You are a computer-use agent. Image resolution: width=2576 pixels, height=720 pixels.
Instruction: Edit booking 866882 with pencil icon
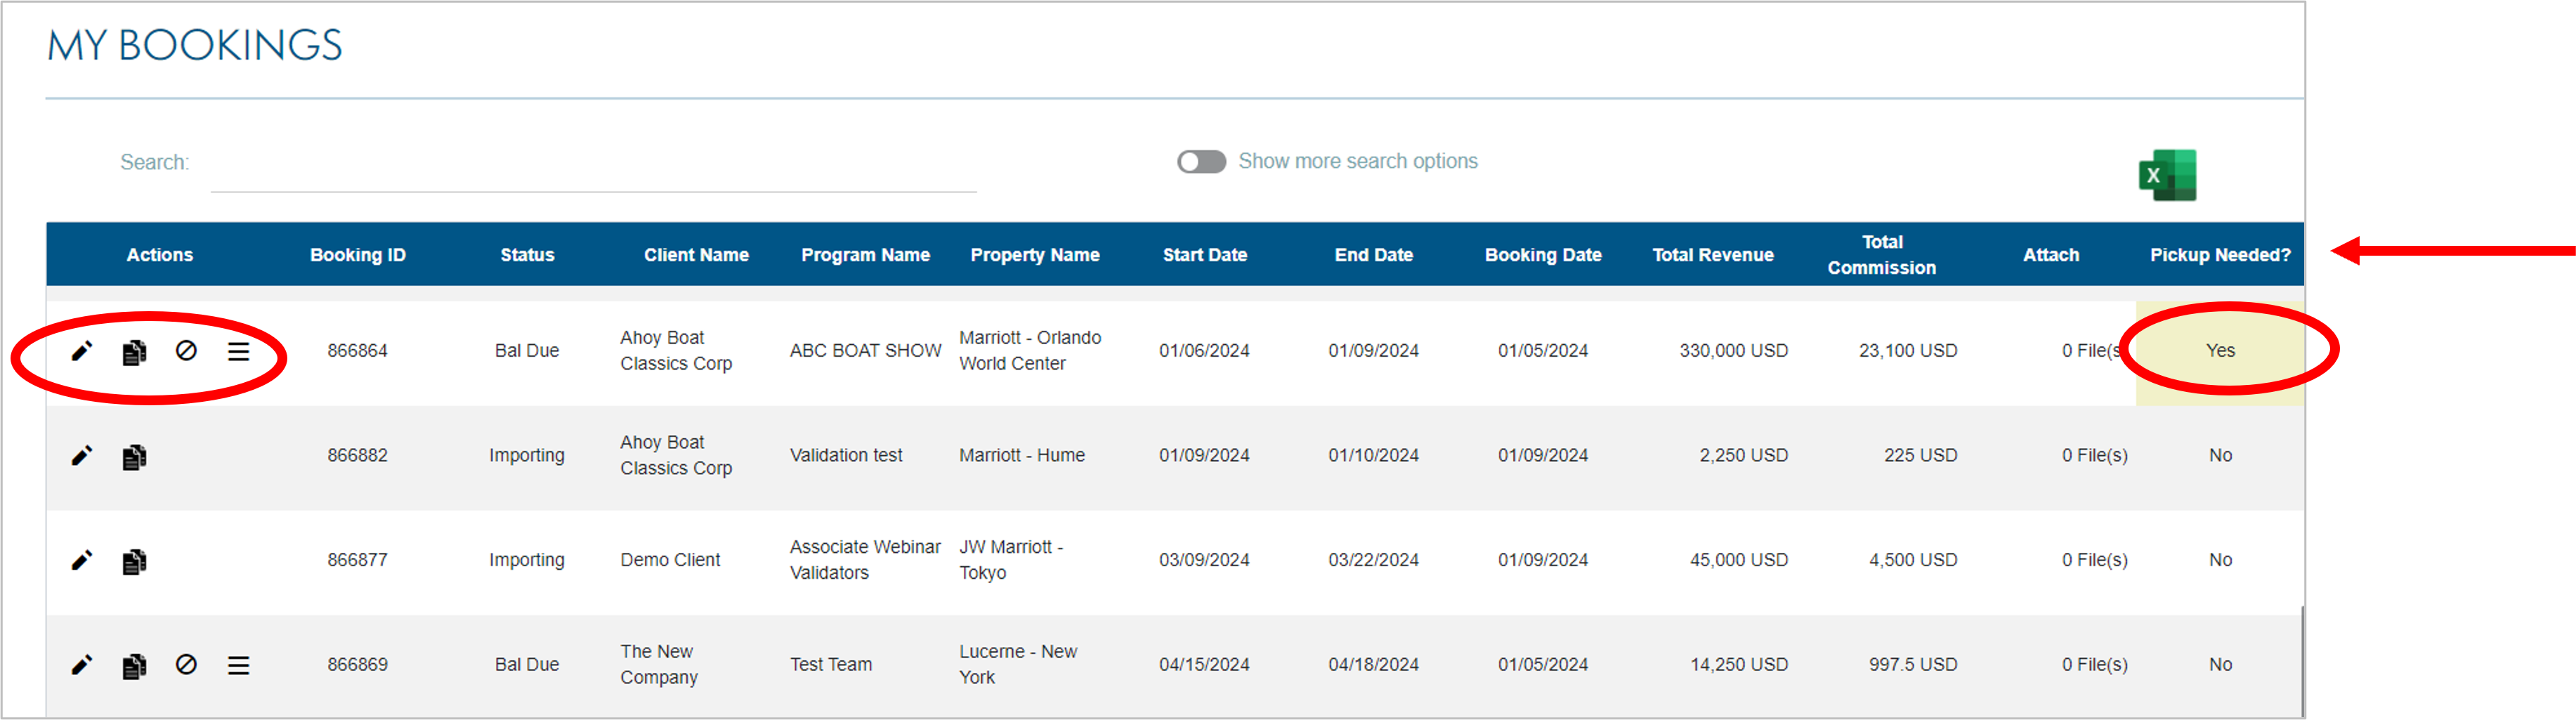pos(82,456)
